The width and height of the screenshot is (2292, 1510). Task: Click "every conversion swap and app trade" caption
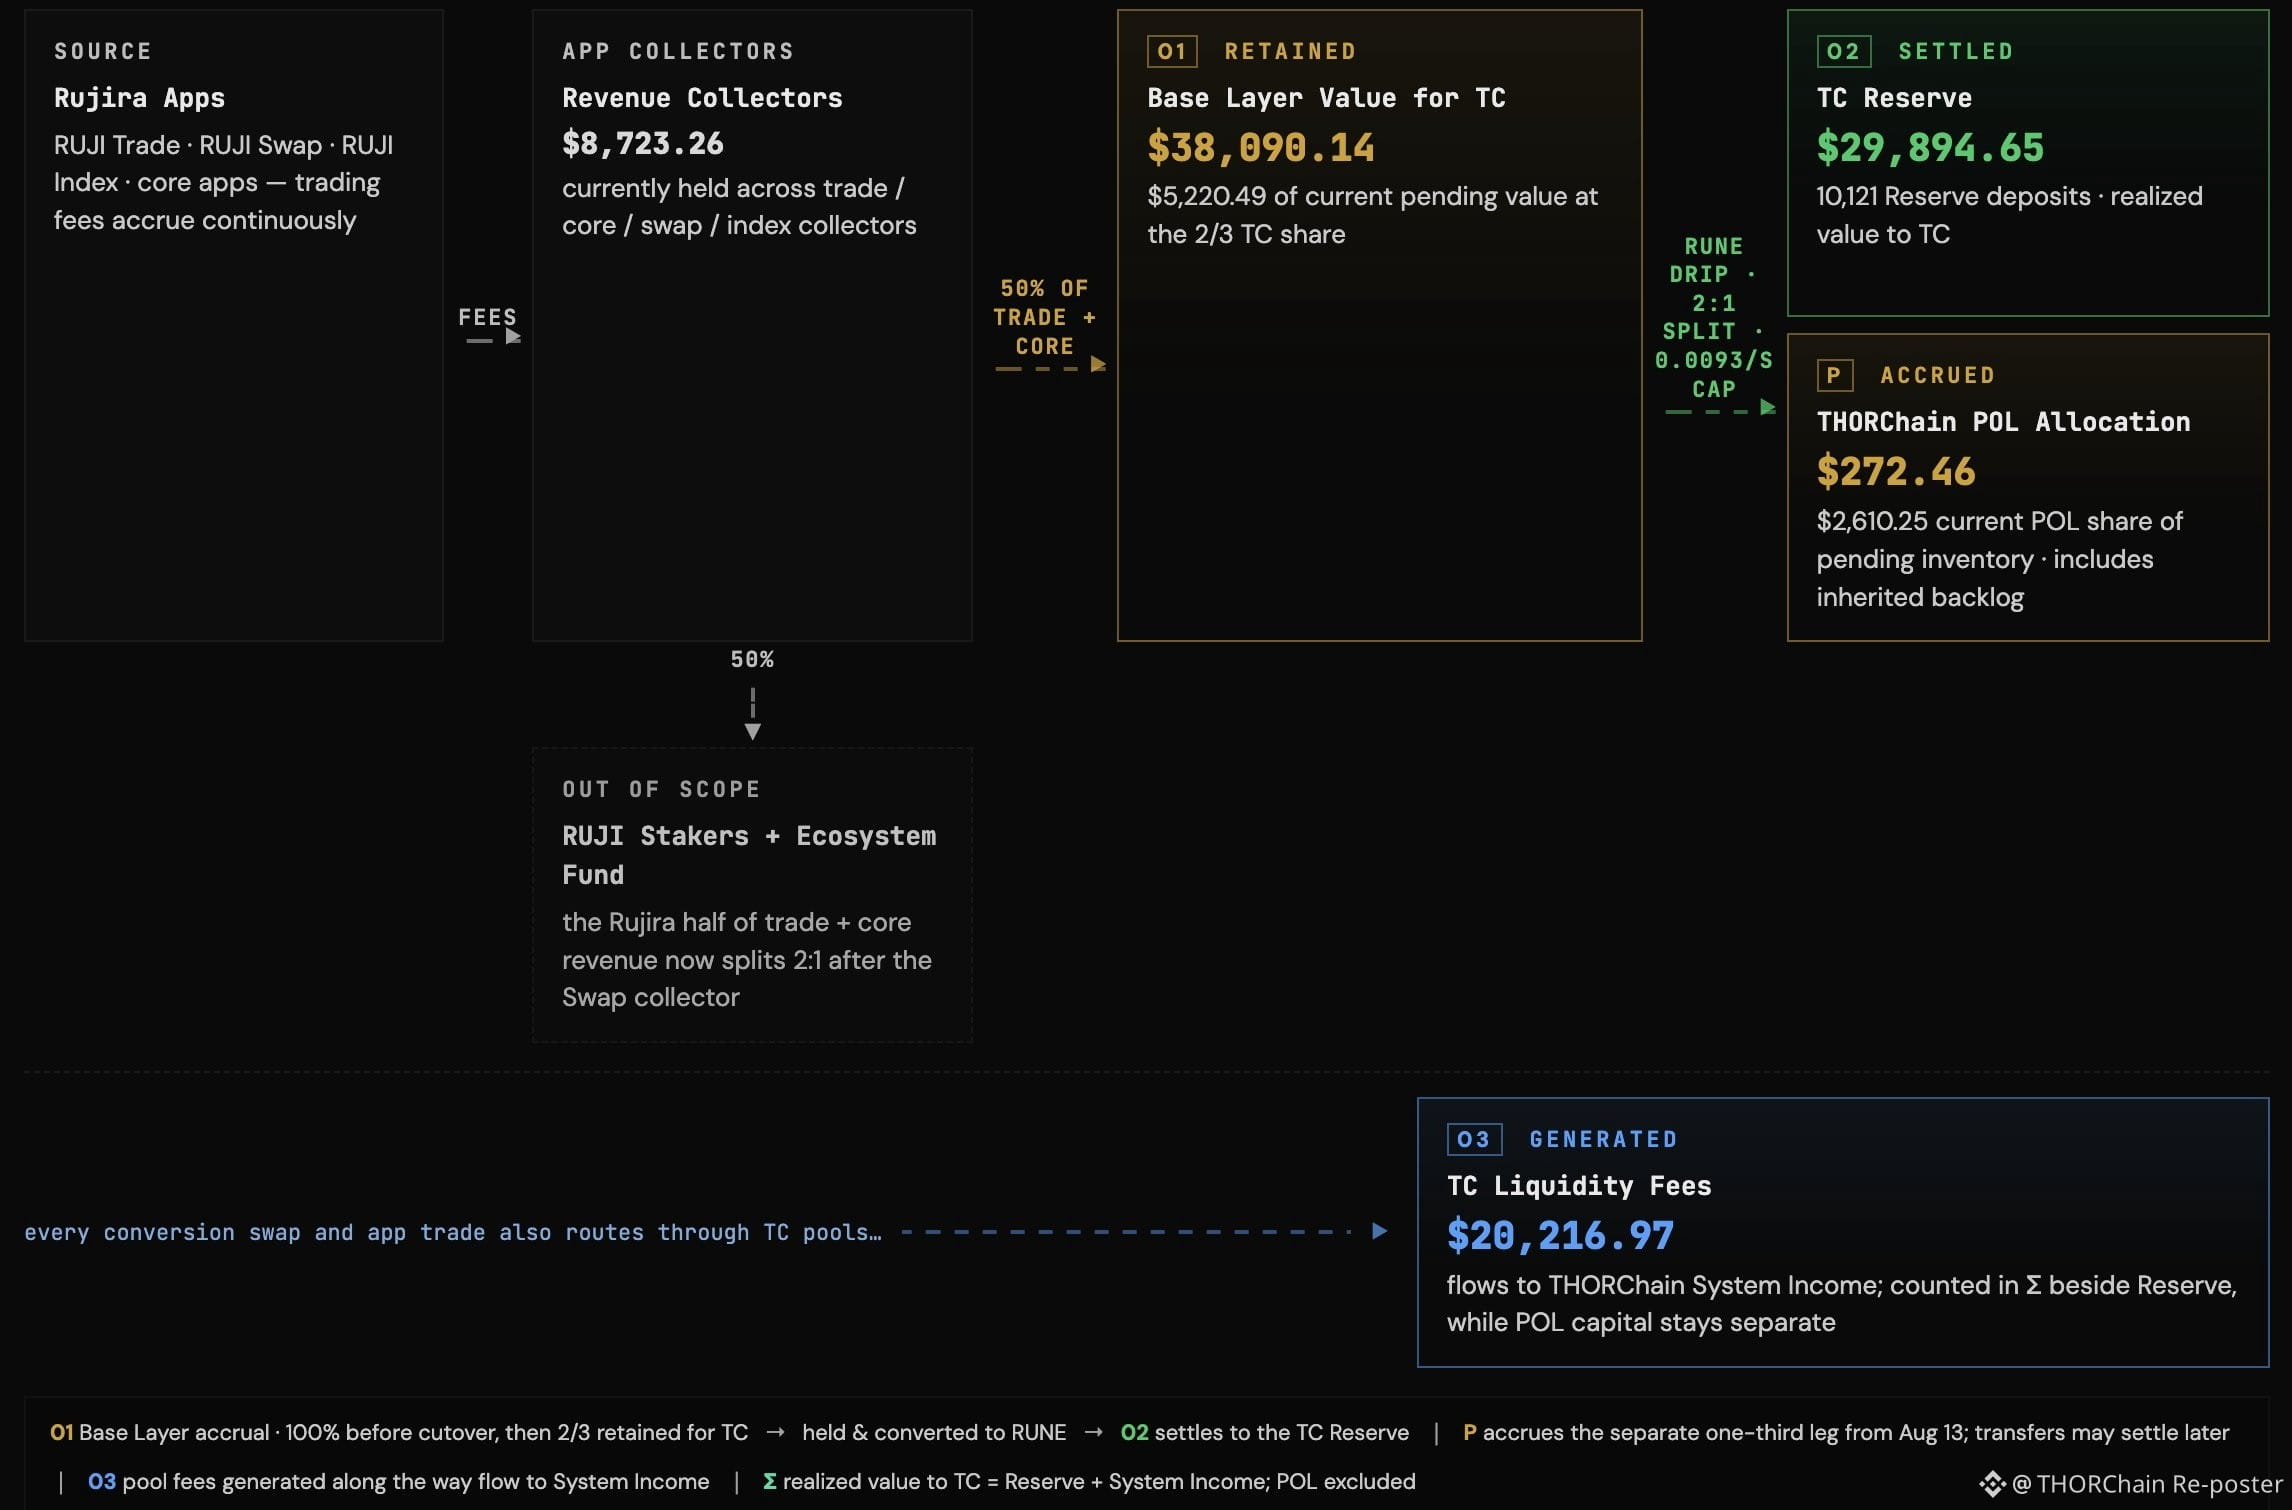pyautogui.click(x=453, y=1232)
